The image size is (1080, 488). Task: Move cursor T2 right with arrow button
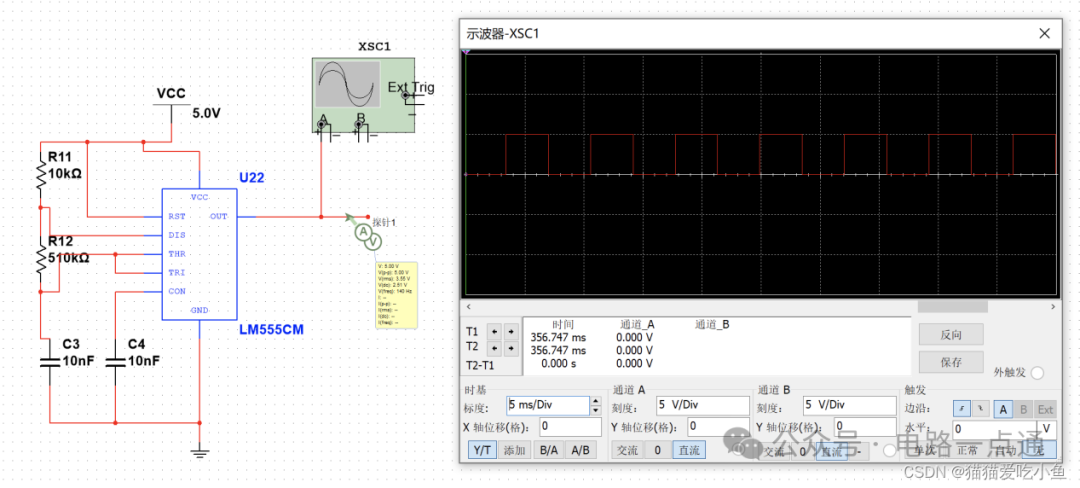point(510,347)
